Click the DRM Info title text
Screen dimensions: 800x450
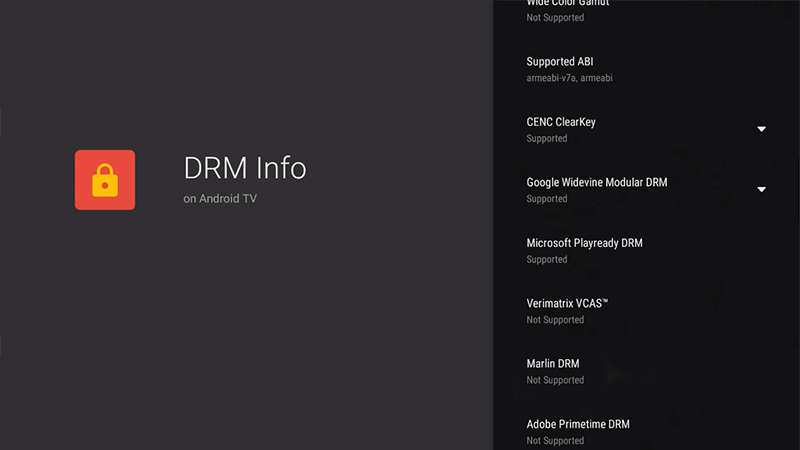245,168
